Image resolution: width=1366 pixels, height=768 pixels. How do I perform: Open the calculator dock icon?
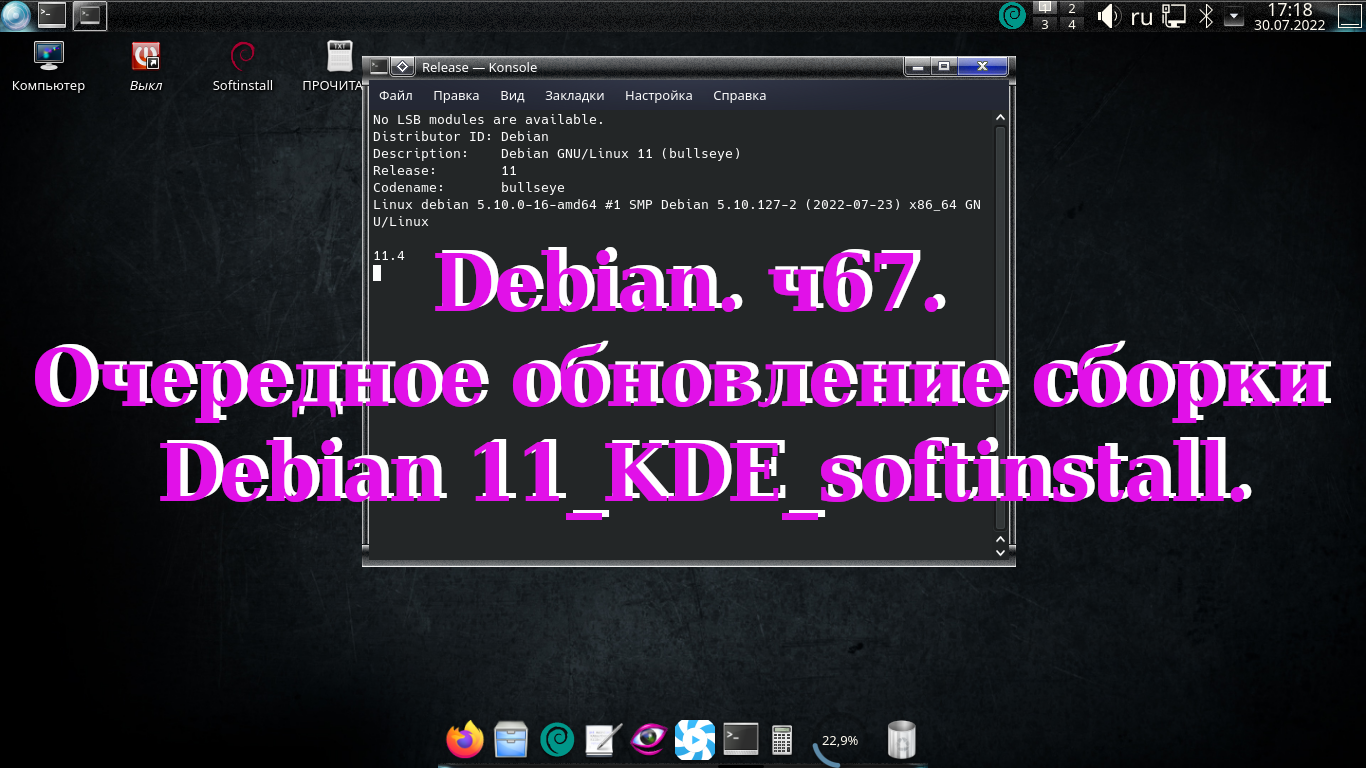(782, 740)
